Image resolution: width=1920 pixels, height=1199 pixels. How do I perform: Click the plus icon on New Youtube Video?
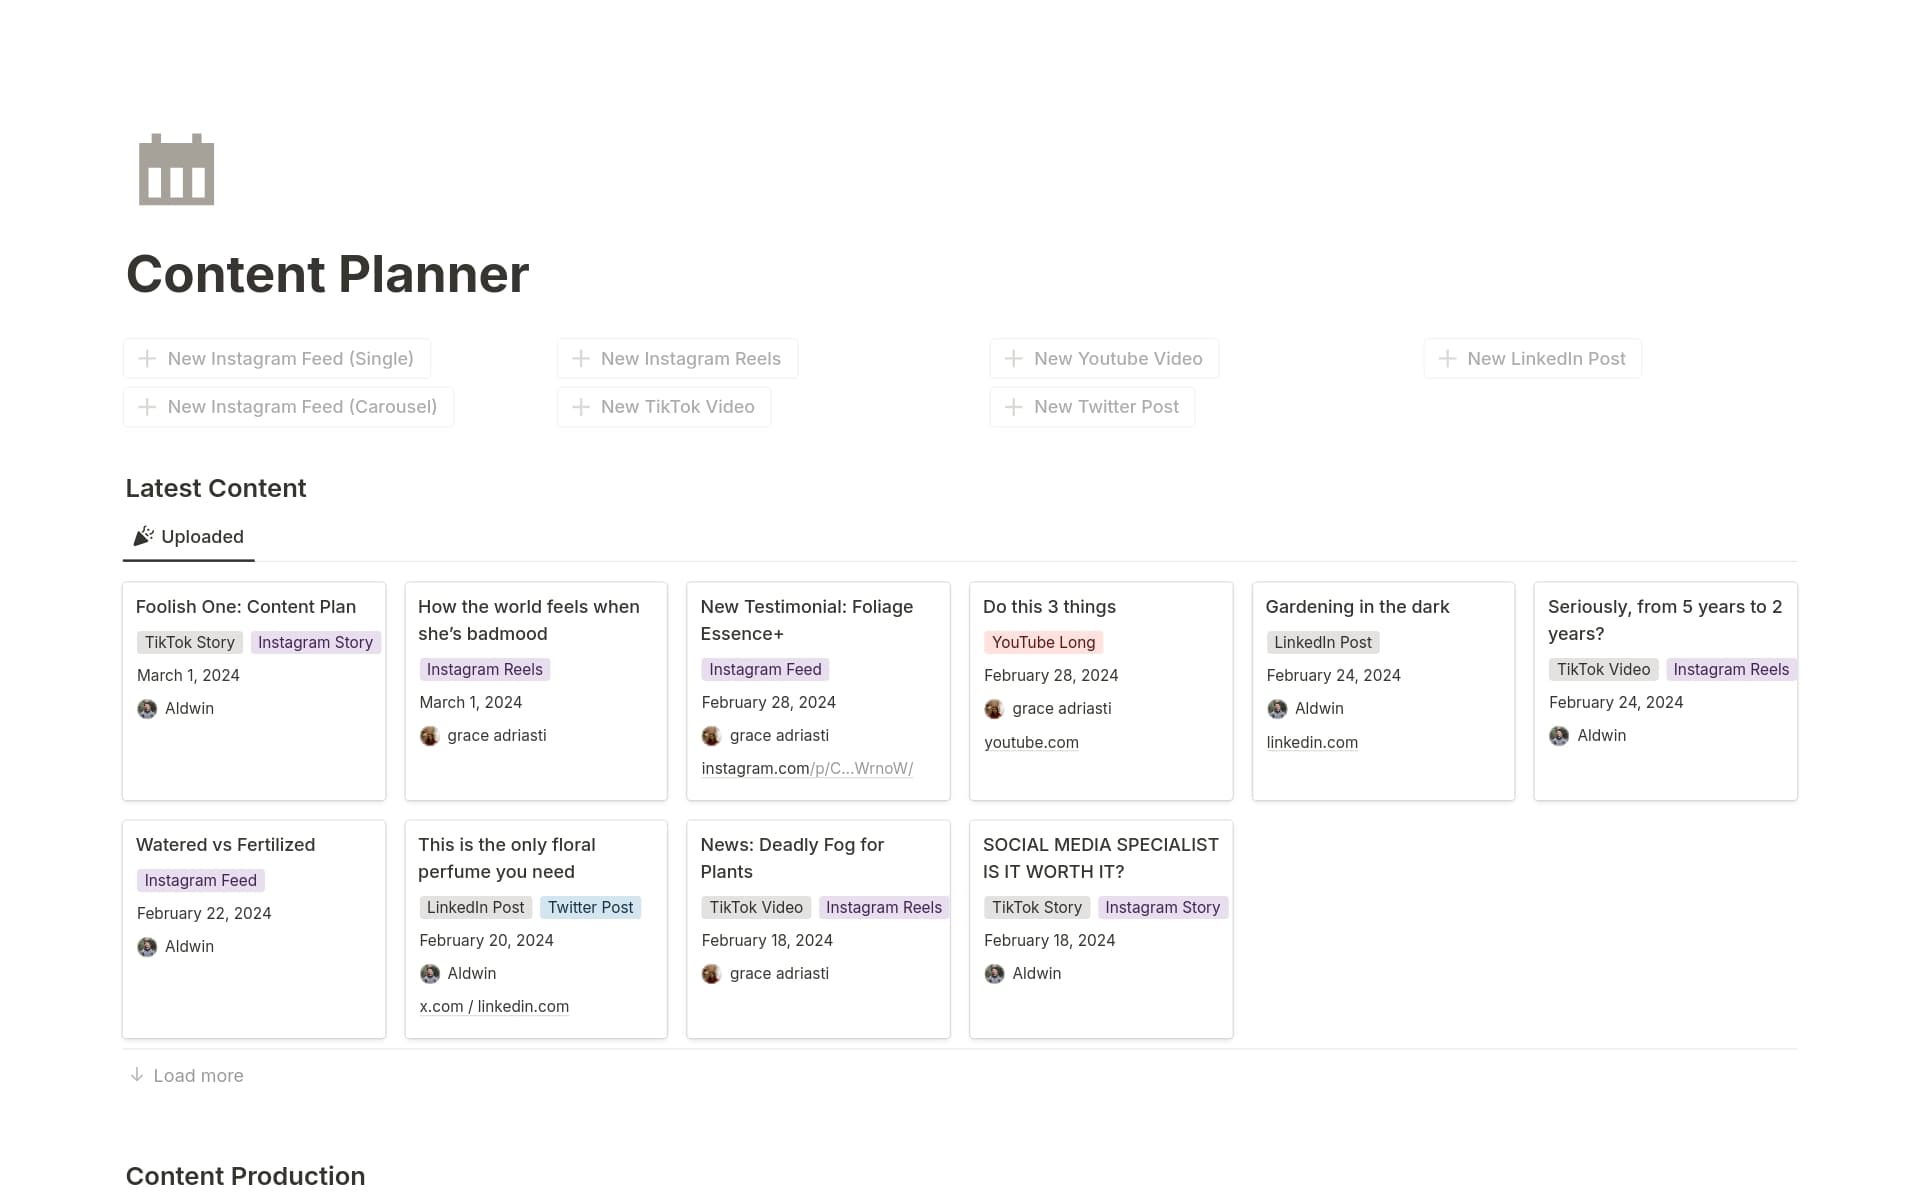click(1013, 358)
